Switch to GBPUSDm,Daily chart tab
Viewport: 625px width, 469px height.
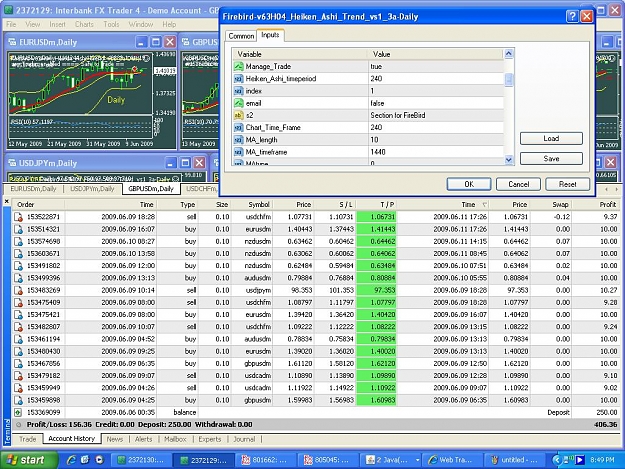[x=151, y=188]
